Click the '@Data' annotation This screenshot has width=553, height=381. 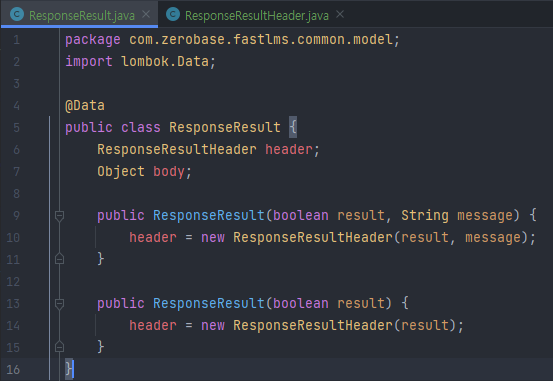click(85, 105)
